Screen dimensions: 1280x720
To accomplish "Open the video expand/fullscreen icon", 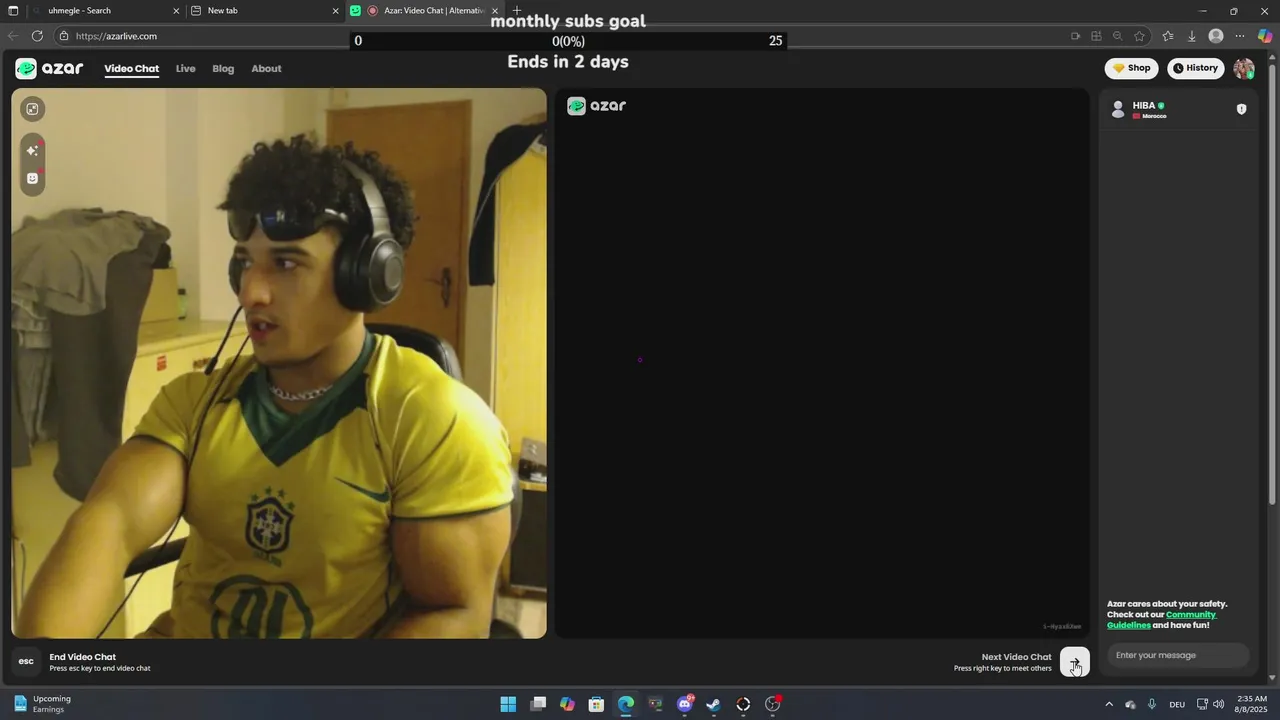I will 32,109.
